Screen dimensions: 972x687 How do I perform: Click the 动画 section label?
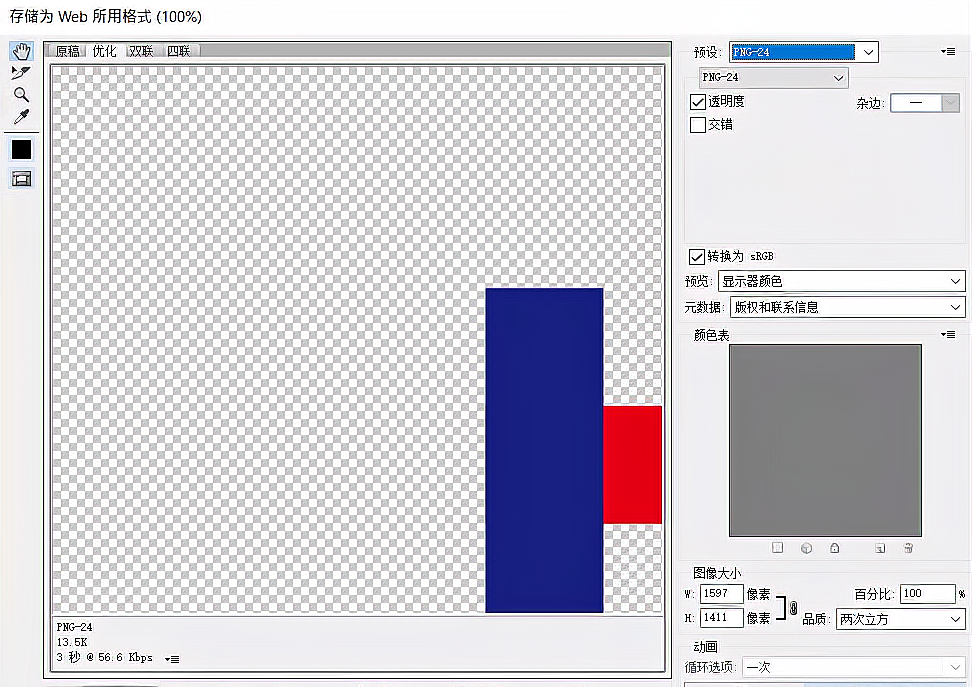tap(705, 647)
